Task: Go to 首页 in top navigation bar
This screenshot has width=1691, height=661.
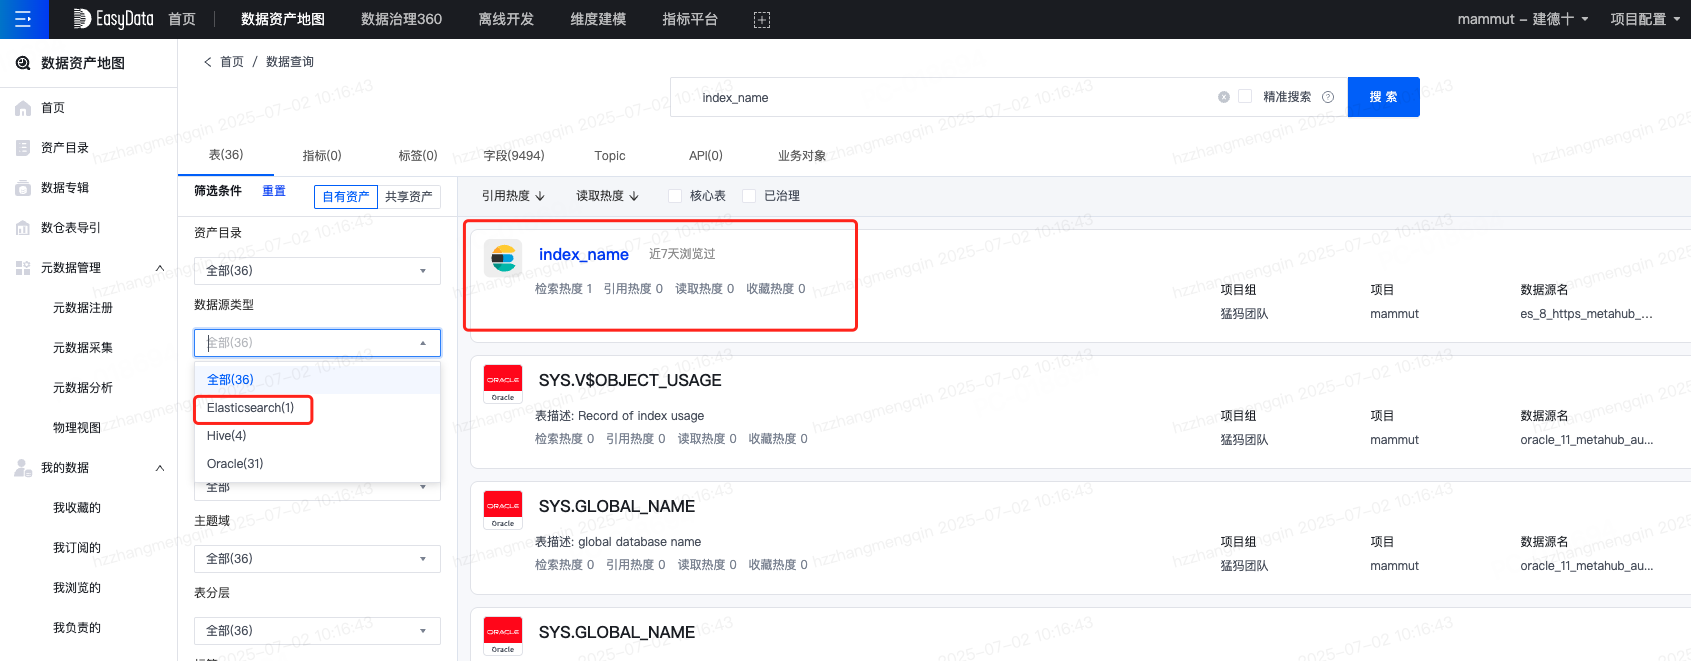Action: click(182, 19)
